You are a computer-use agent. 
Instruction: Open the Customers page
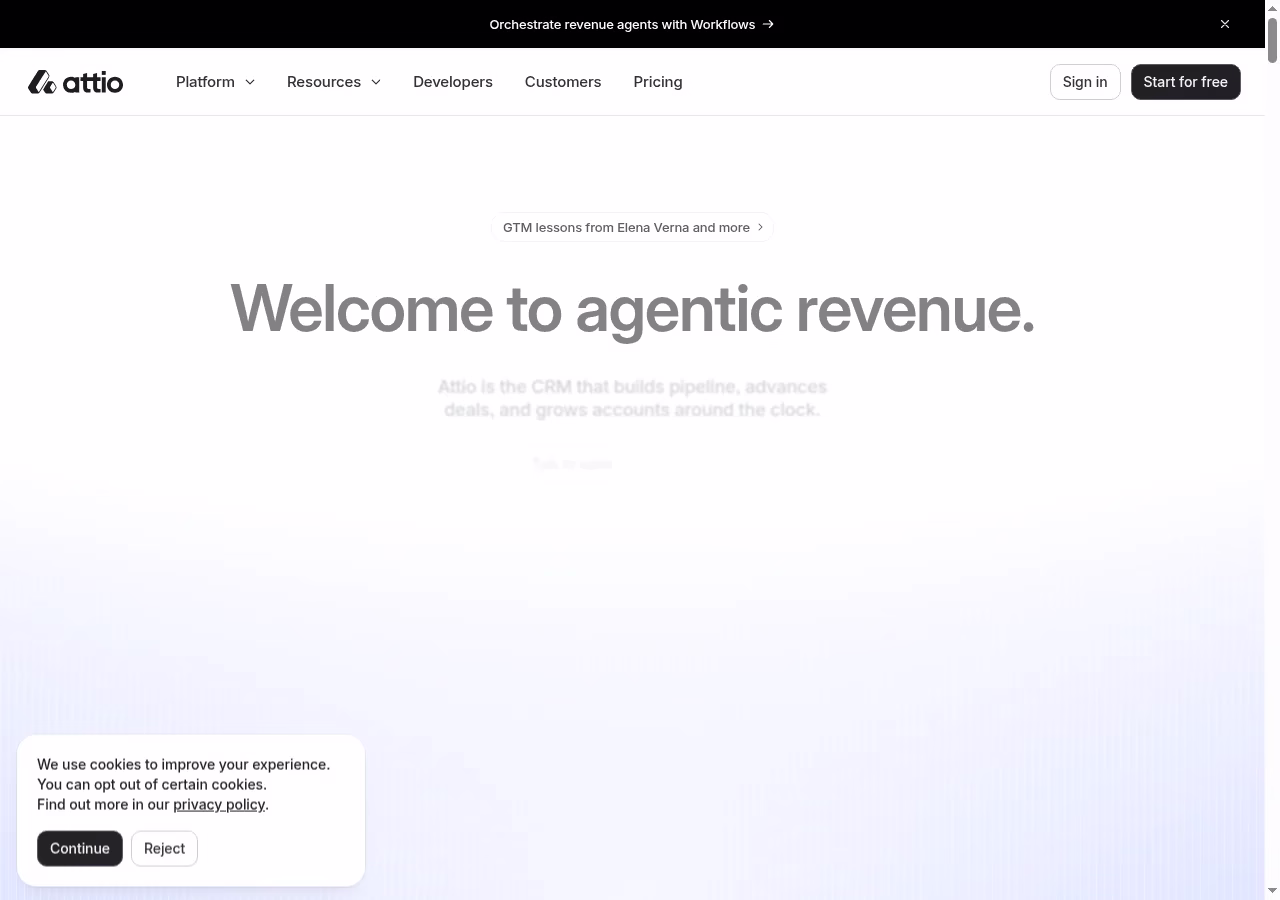click(x=563, y=82)
